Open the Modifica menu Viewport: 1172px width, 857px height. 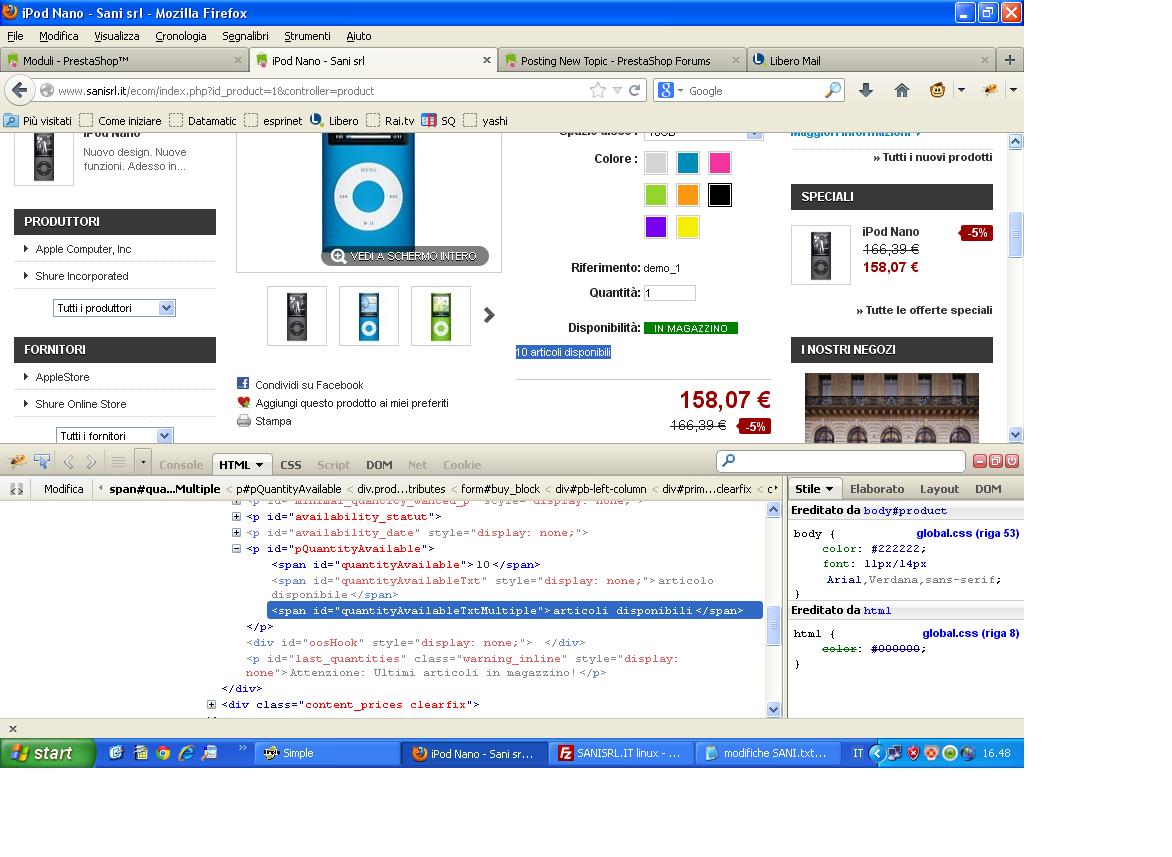tap(58, 36)
